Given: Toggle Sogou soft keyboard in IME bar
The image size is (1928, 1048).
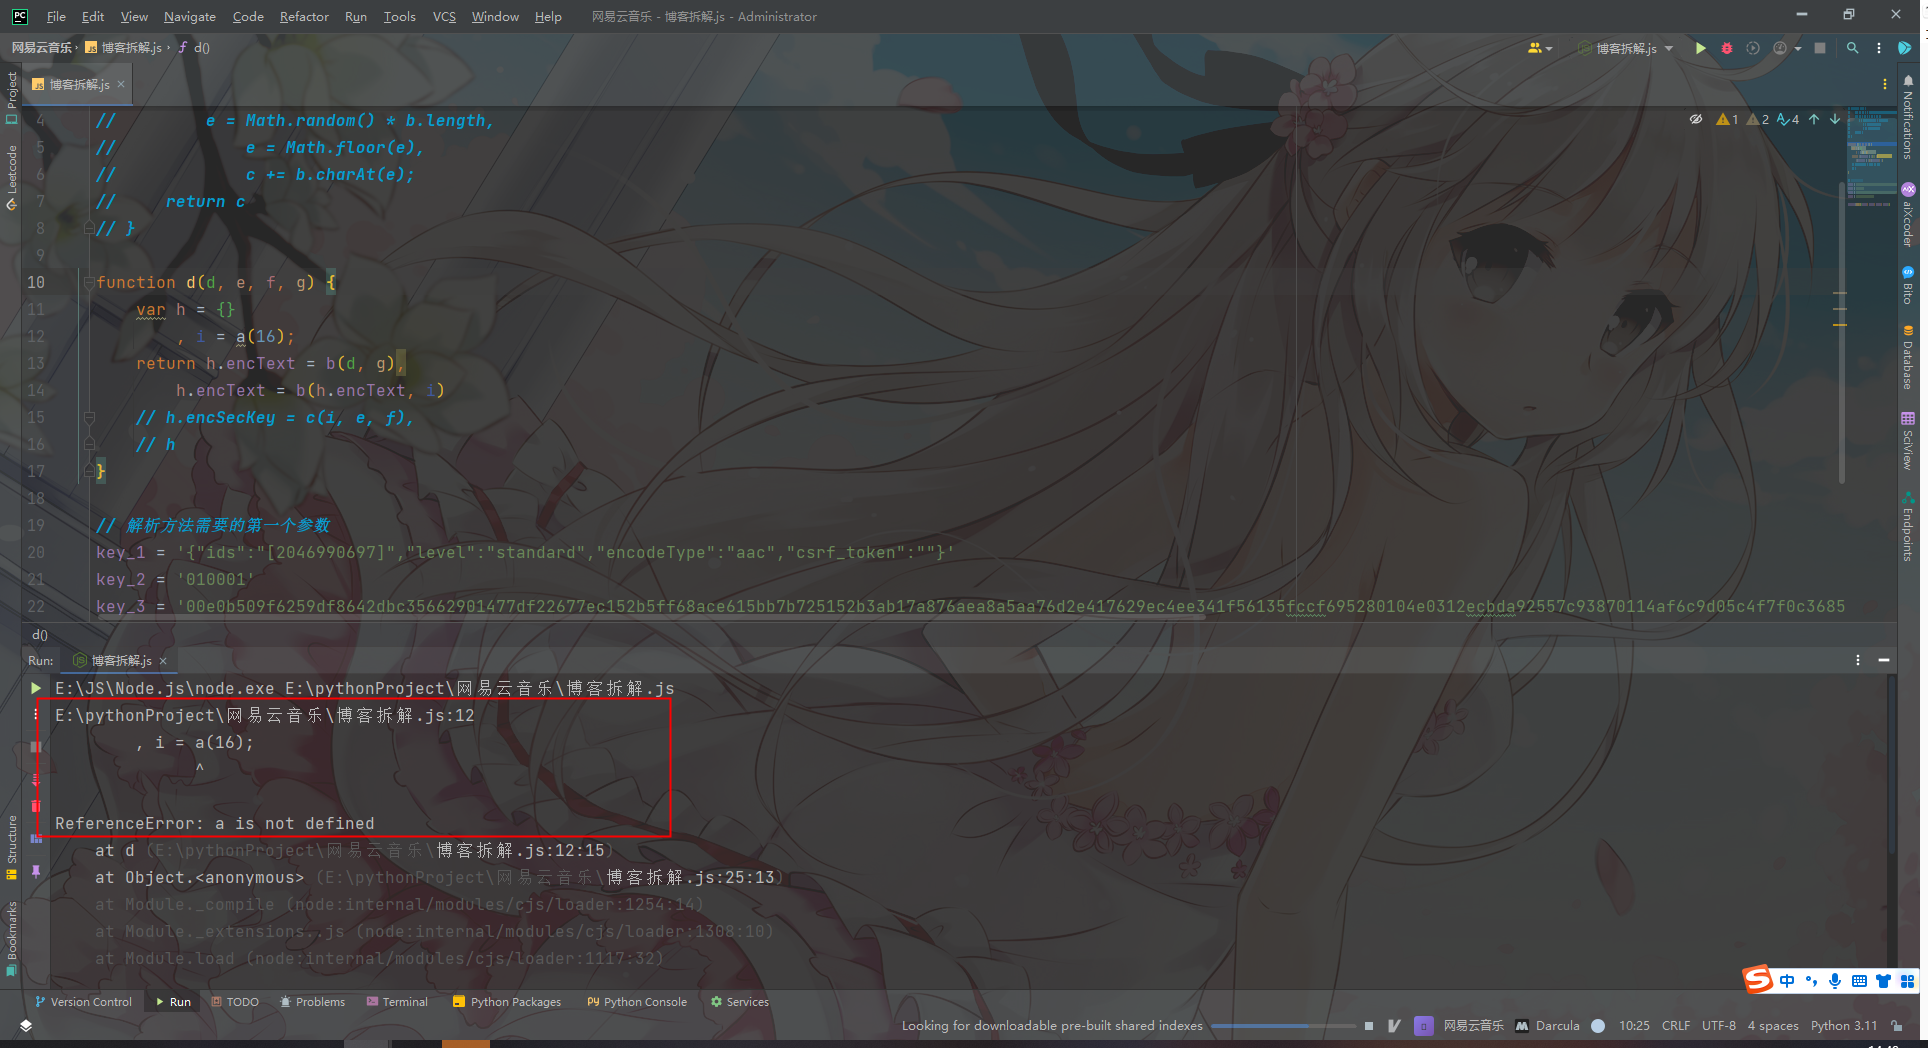Looking at the screenshot, I should coord(1859,981).
